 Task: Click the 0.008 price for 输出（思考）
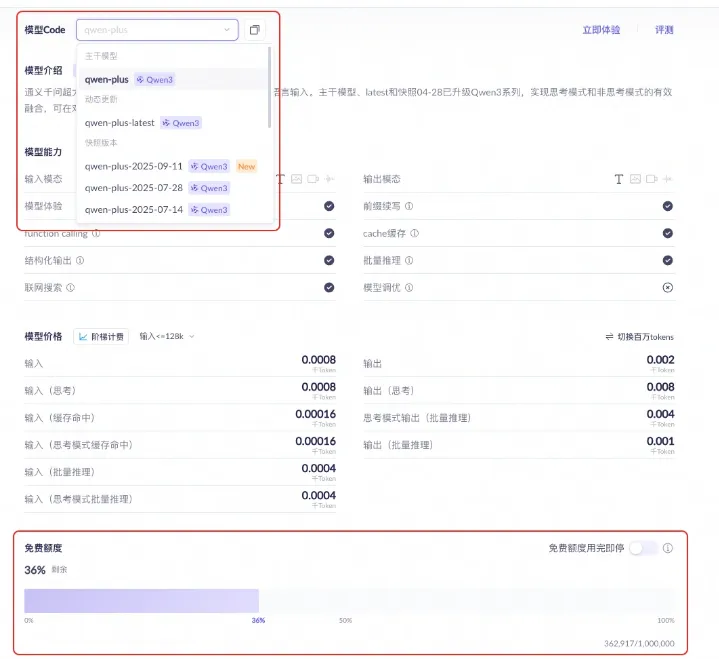pyautogui.click(x=660, y=387)
